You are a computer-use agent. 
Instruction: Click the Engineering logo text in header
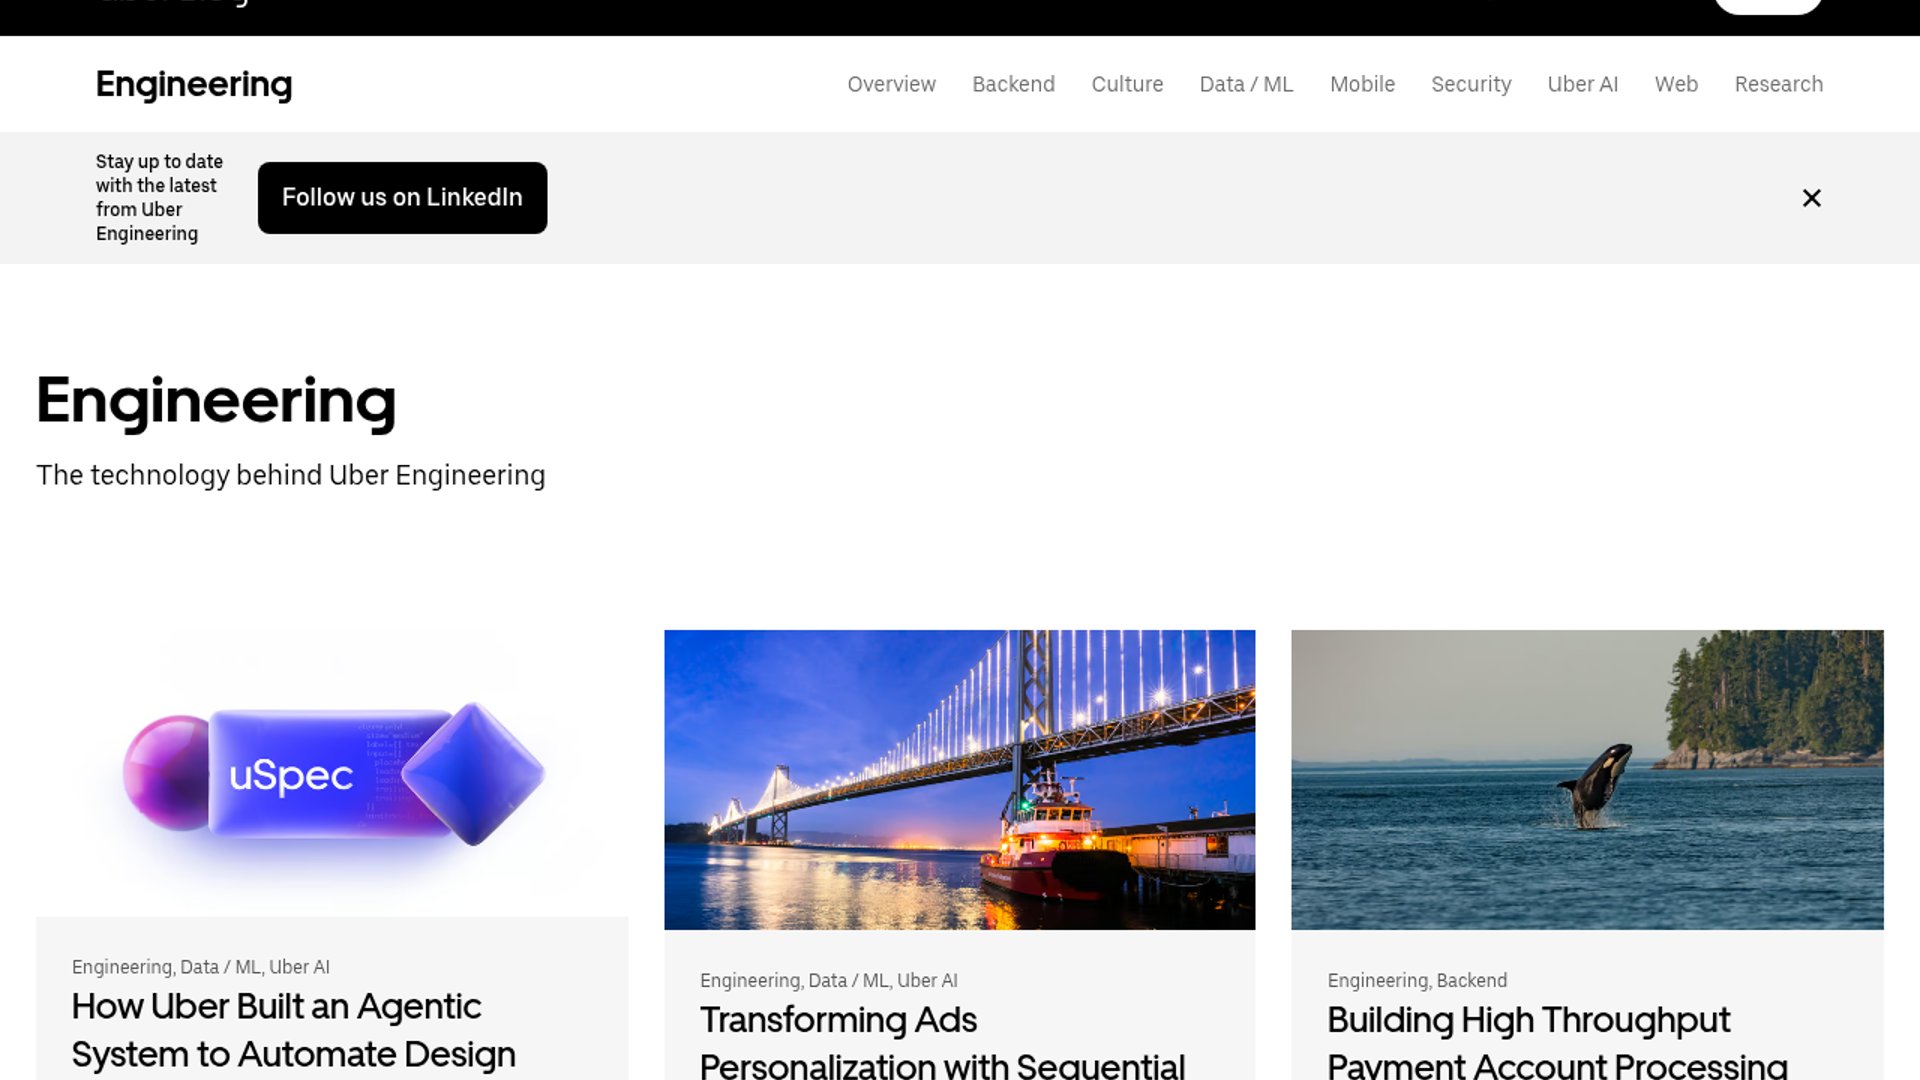pos(194,85)
